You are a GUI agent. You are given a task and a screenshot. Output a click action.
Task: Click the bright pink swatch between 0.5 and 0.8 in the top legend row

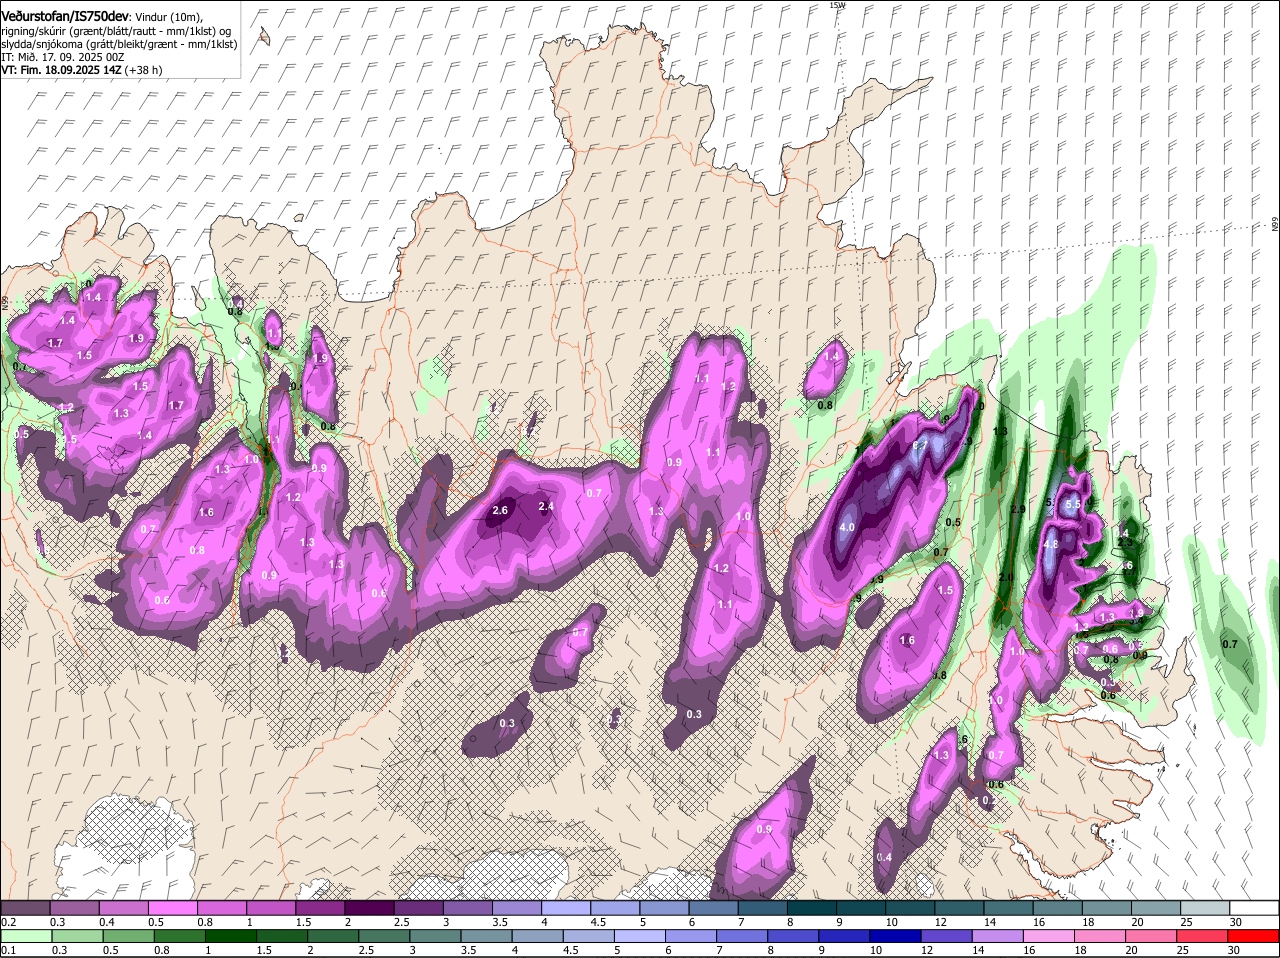tap(171, 908)
